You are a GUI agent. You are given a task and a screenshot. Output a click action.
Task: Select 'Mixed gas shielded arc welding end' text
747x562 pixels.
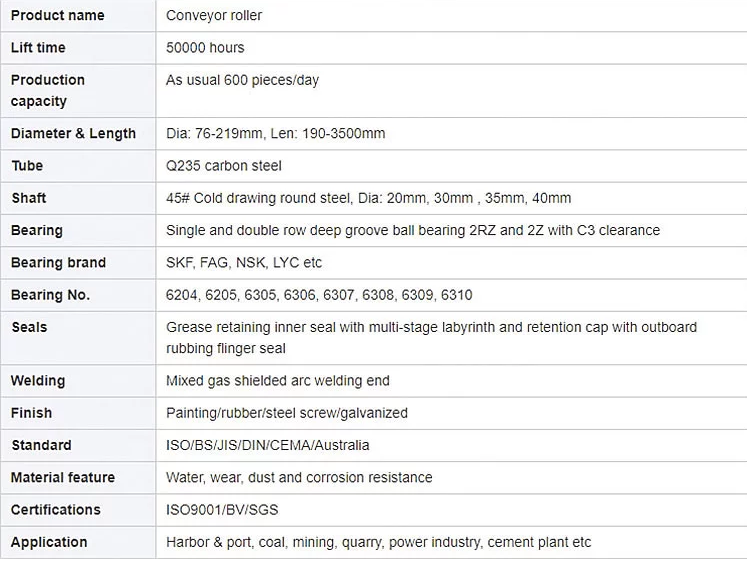(x=278, y=381)
